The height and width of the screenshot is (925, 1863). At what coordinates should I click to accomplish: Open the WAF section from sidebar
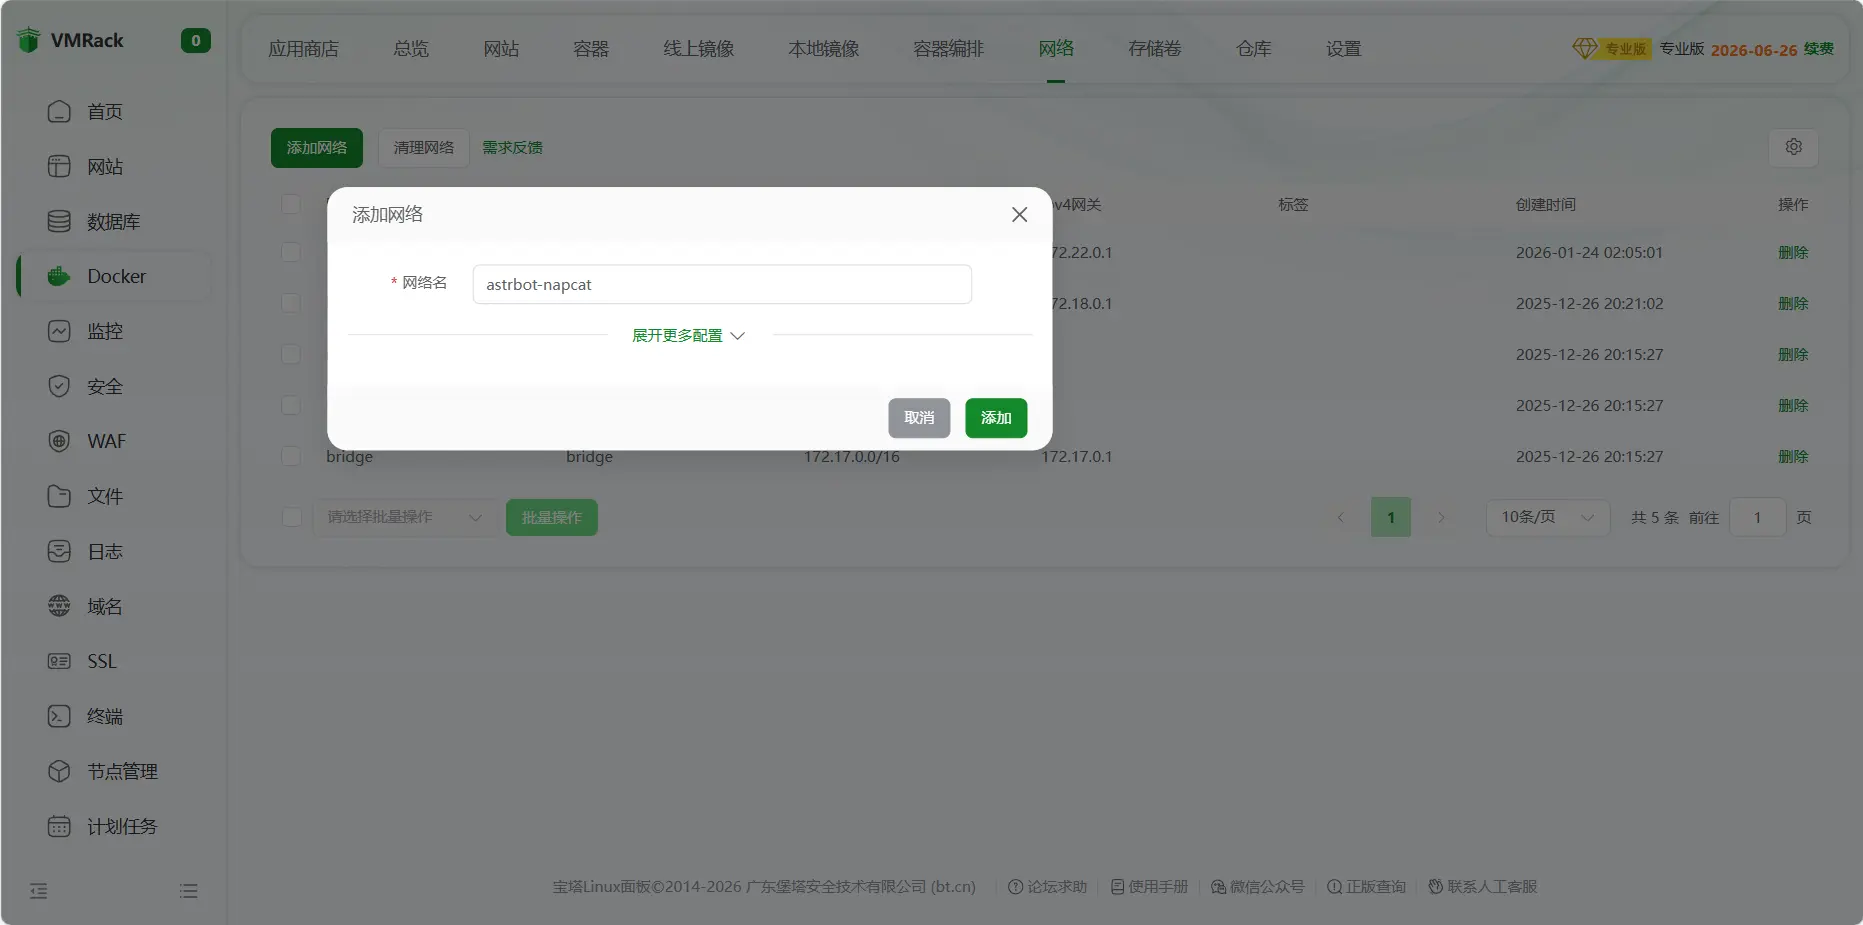pos(105,440)
